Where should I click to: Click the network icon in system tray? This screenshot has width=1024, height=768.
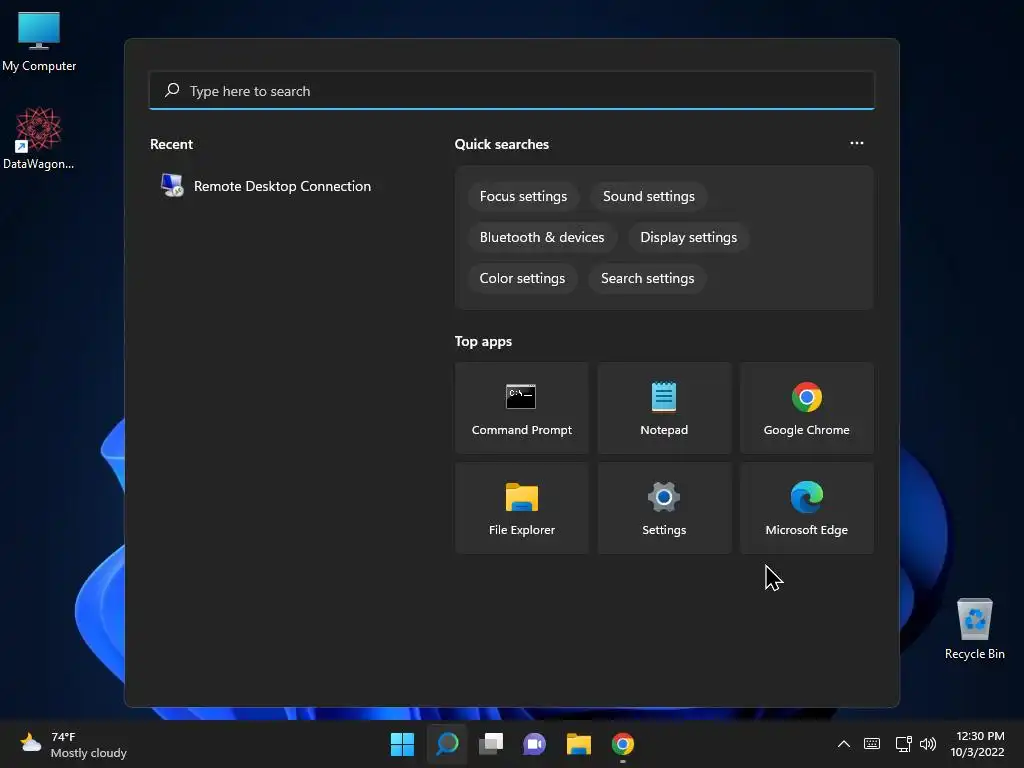point(903,744)
